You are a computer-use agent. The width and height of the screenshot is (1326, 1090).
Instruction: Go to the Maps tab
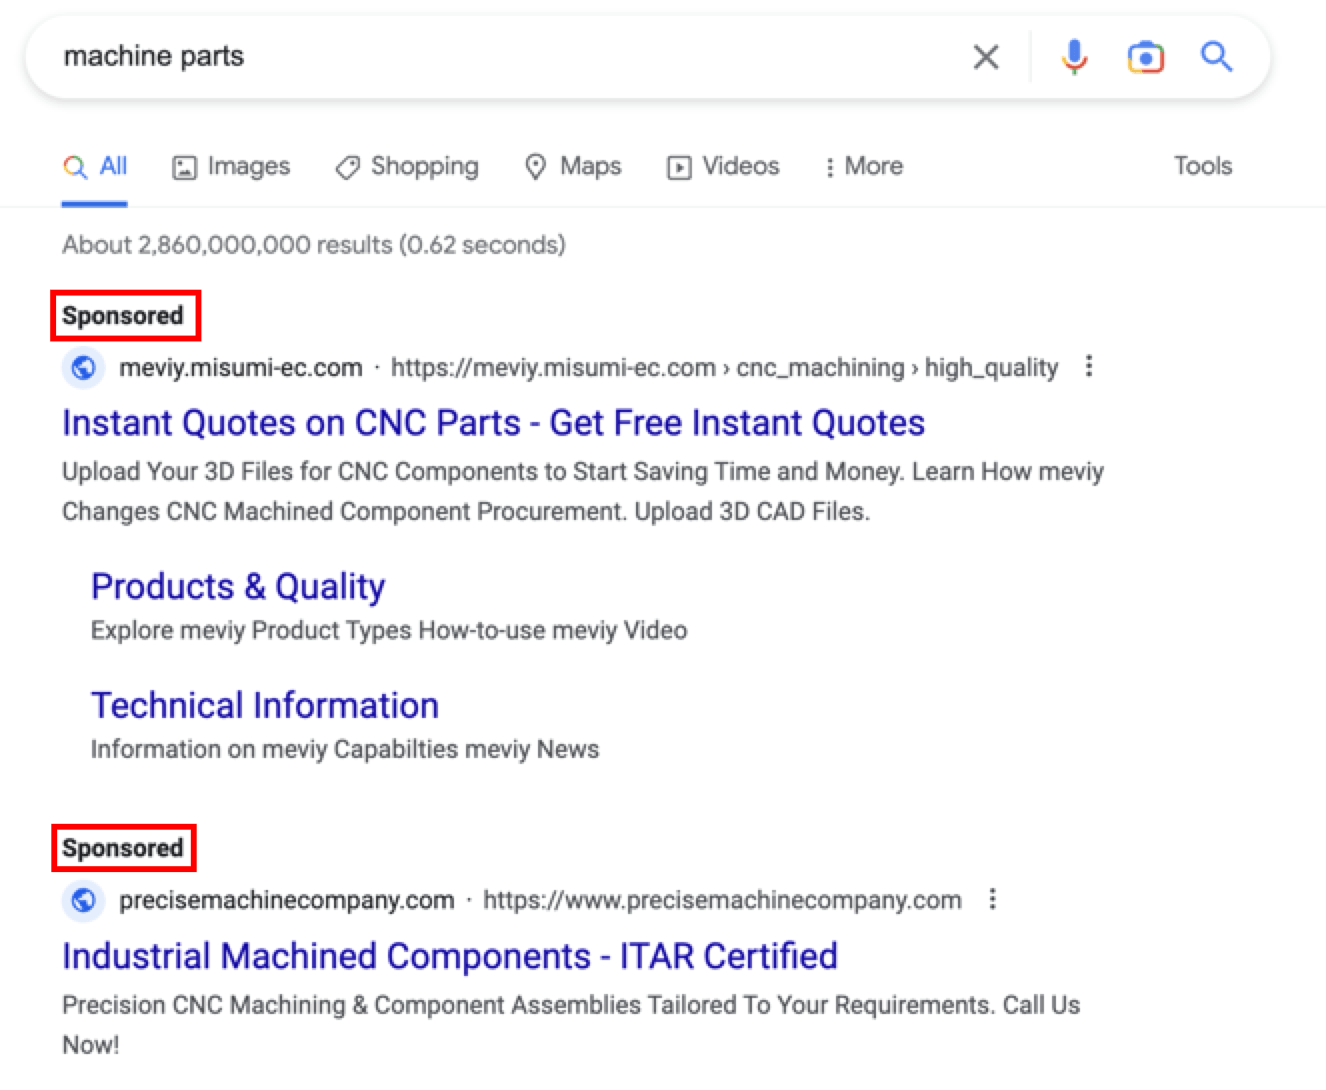click(x=573, y=166)
